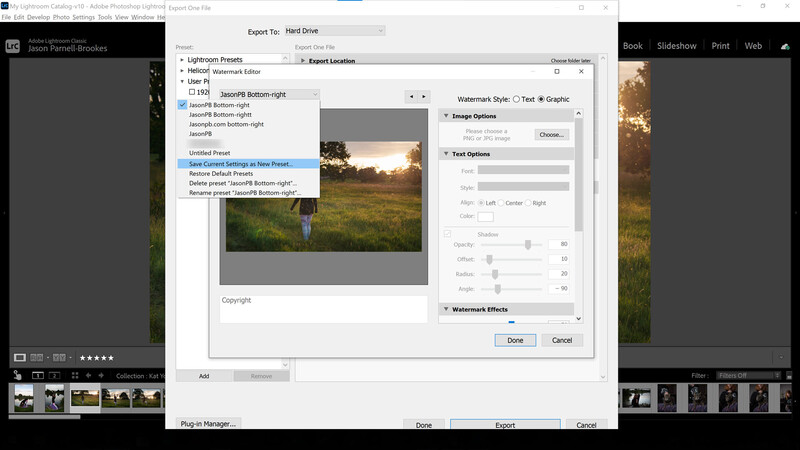Viewport: 800px width, 450px height.
Task: Click Add preset button
Action: [x=204, y=376]
